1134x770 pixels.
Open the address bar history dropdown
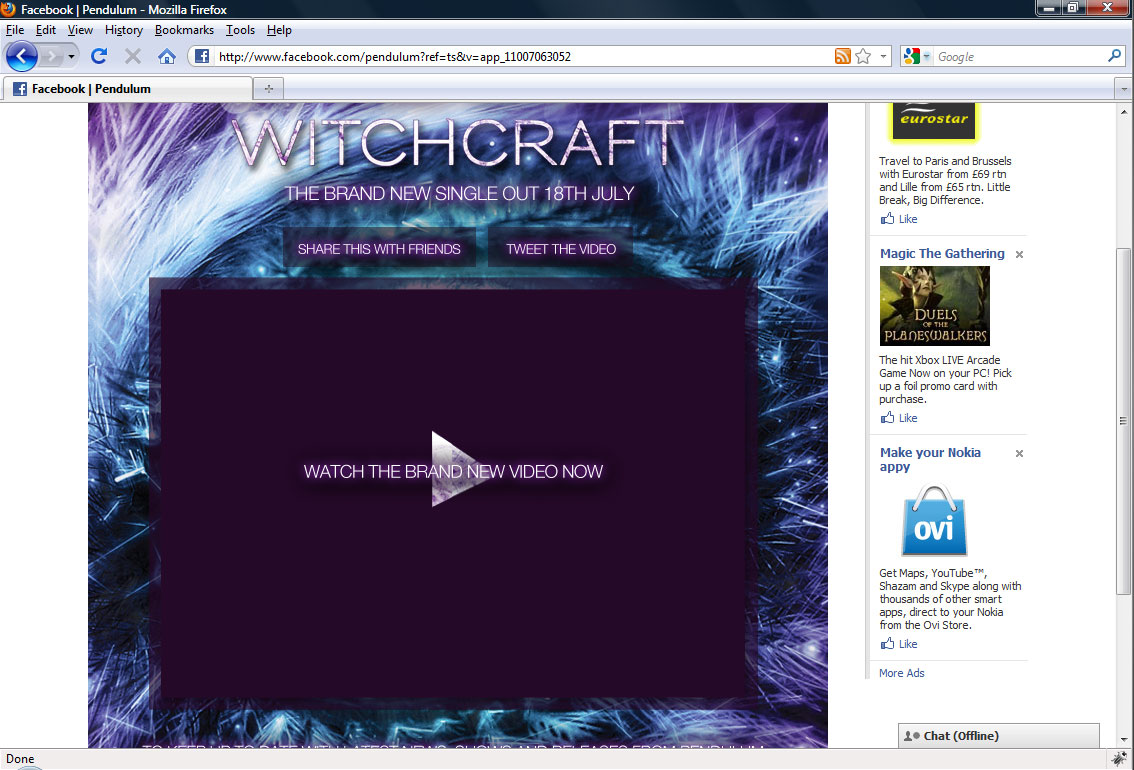[883, 56]
